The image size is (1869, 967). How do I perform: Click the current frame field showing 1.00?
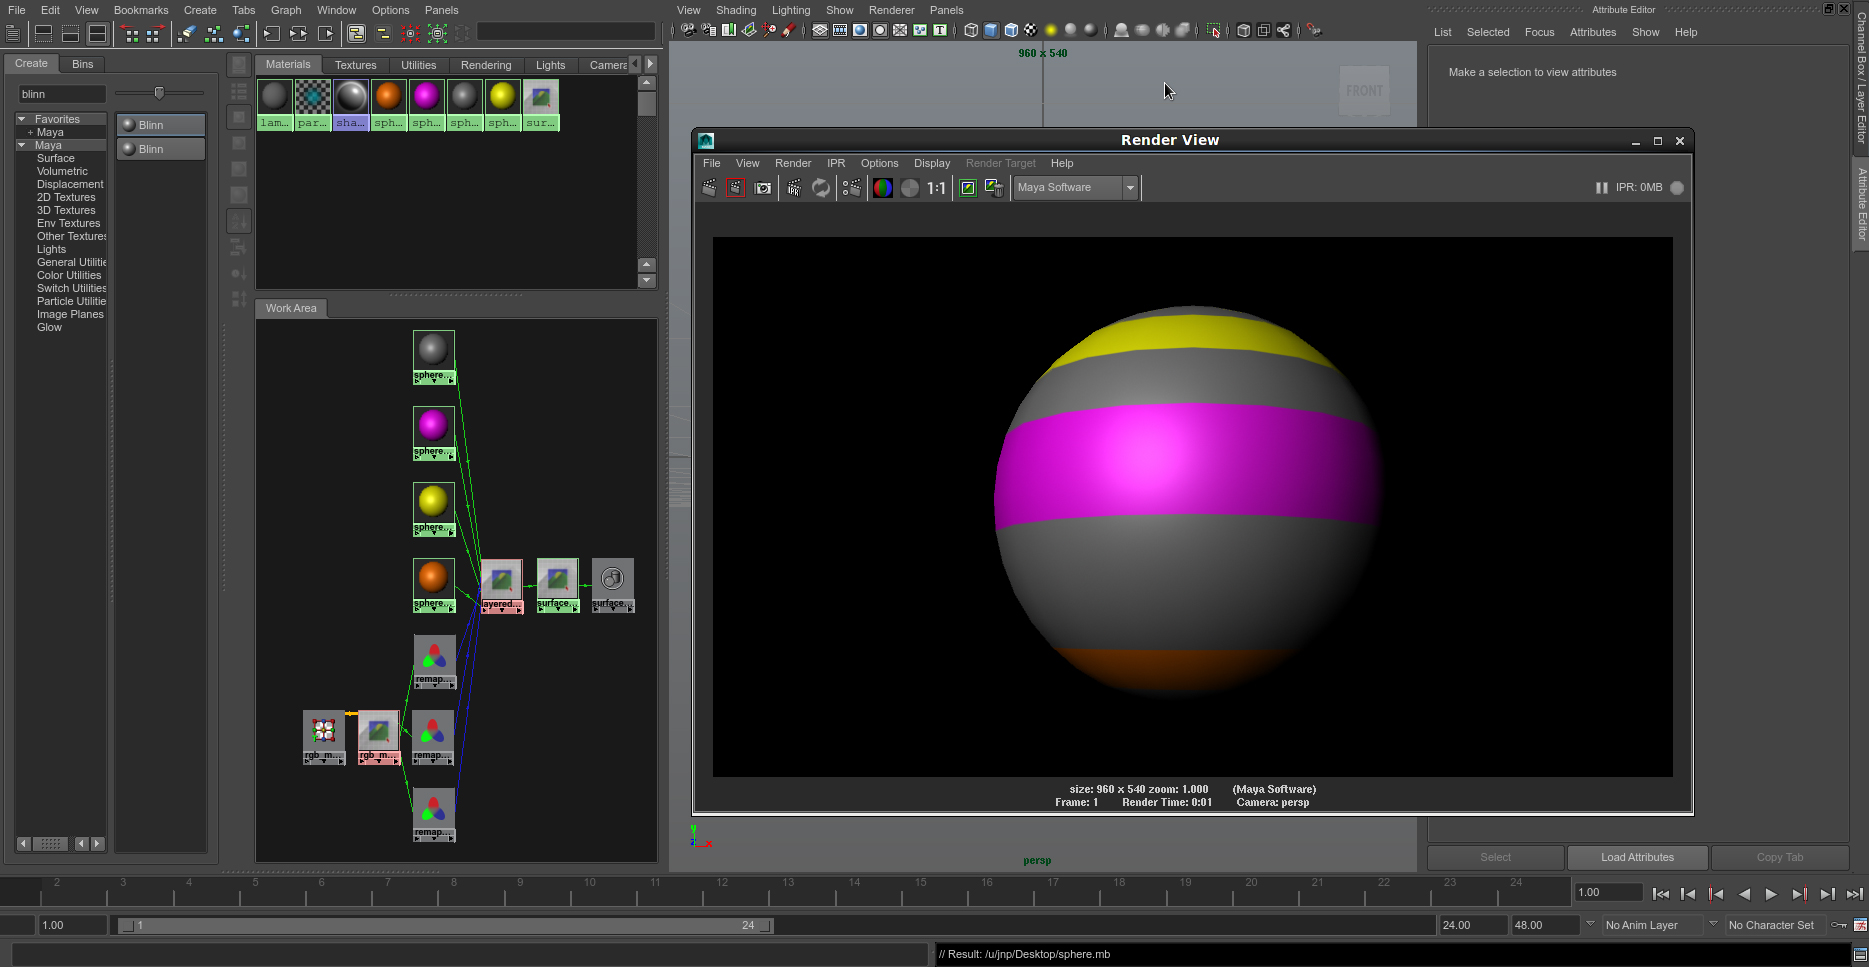coord(1608,892)
